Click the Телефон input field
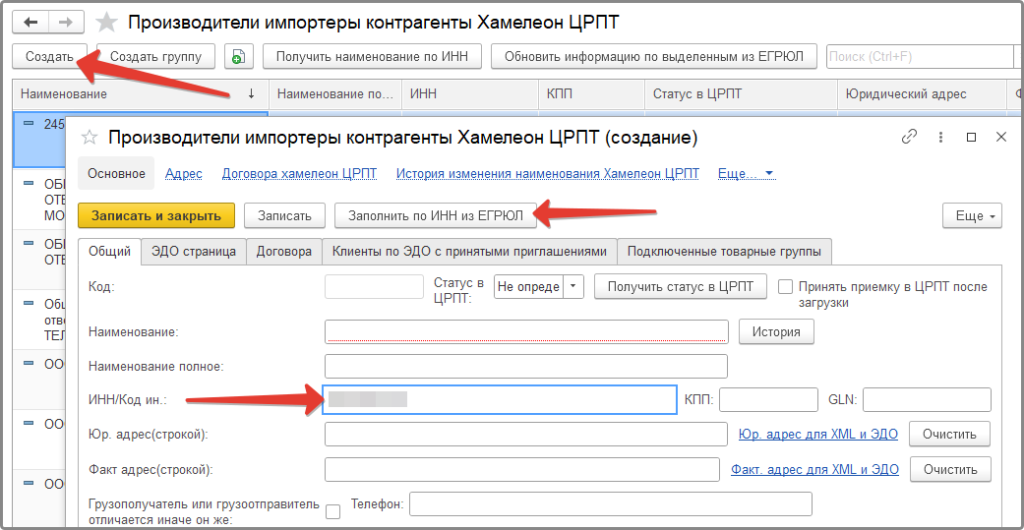The height and width of the screenshot is (530, 1024). click(x=611, y=505)
